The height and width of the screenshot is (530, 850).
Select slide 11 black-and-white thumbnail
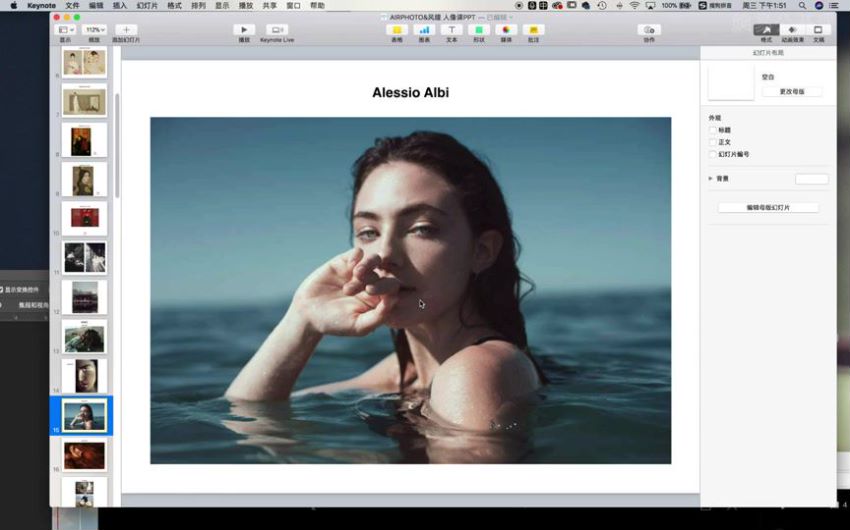(84, 258)
